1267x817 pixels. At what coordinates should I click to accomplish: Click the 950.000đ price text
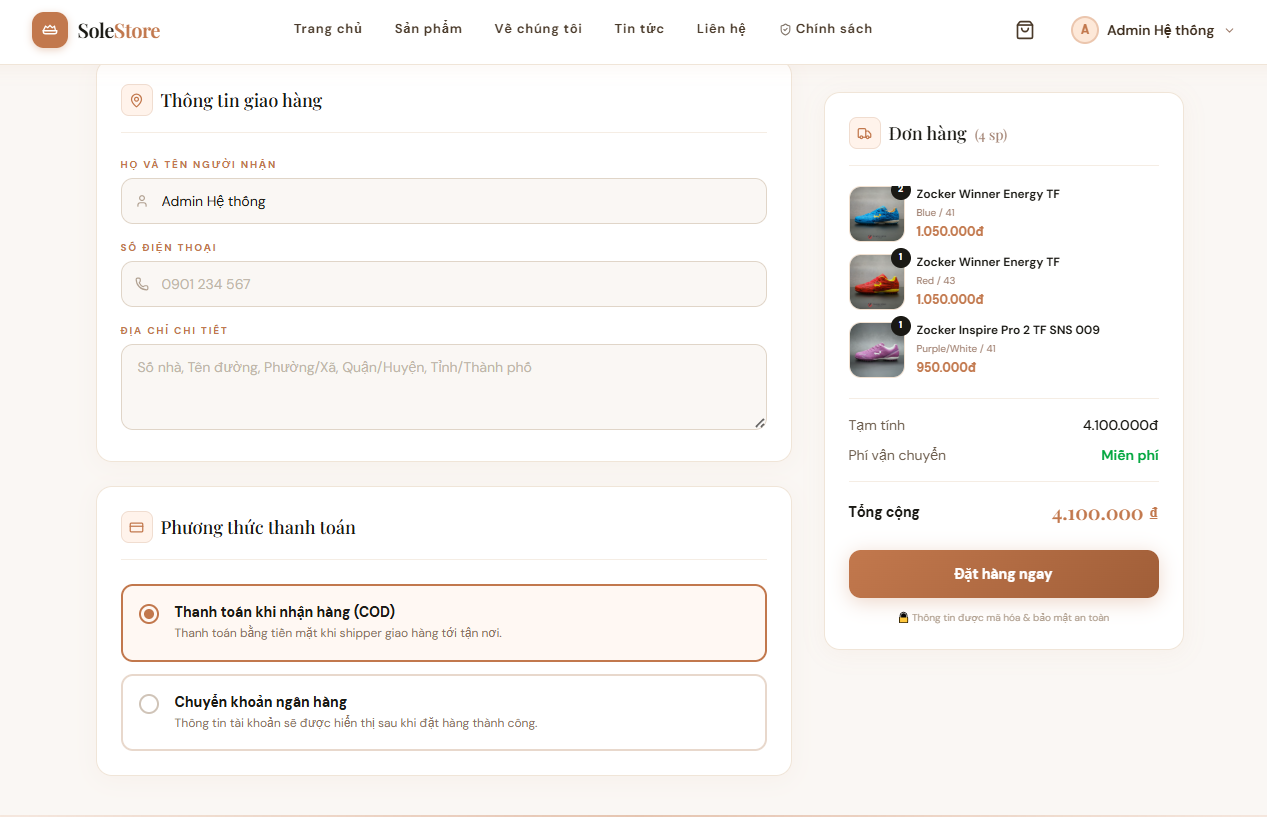coord(946,367)
